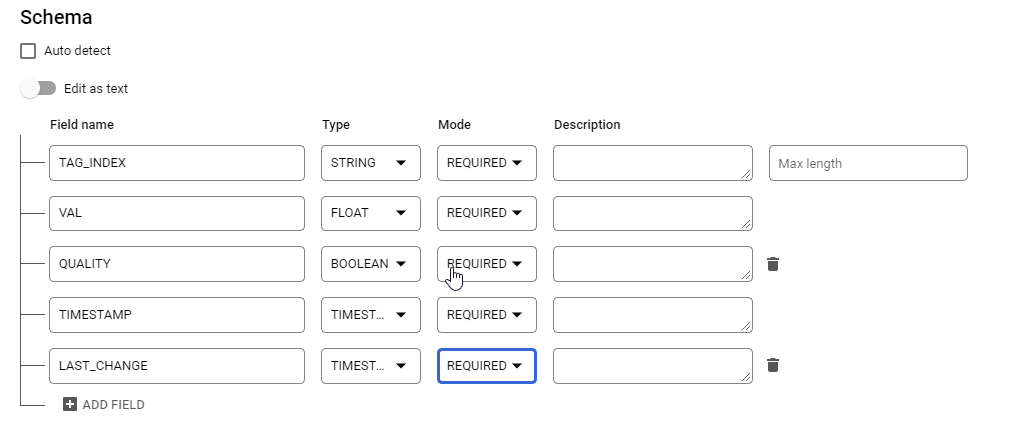1012x429 pixels.
Task: Click the TAG_INDEX field name input
Action: [x=176, y=163]
